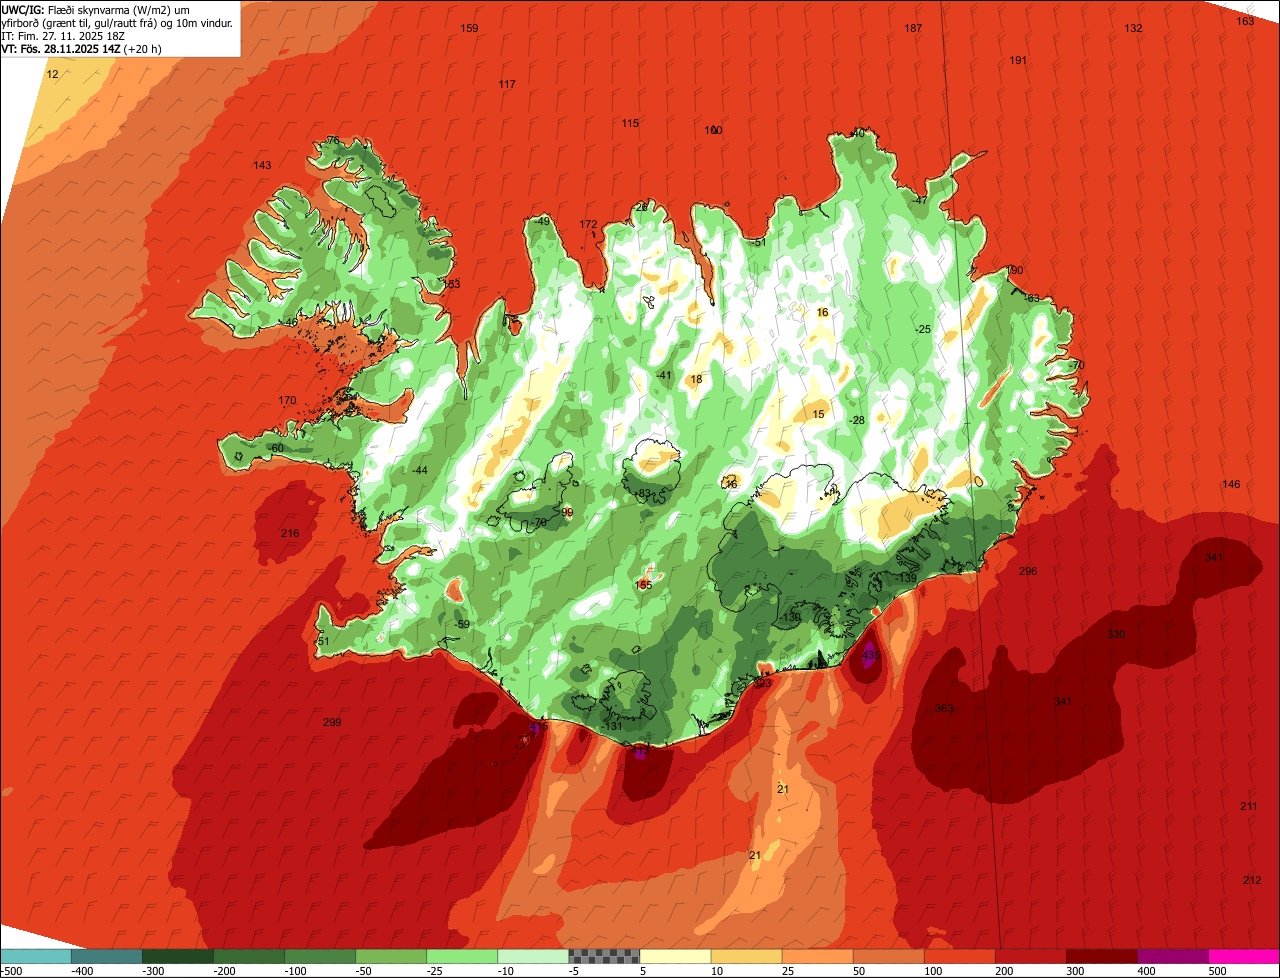This screenshot has height=978, width=1280.
Task: Select the legend swatch between -200 and -100
Action: point(248,956)
